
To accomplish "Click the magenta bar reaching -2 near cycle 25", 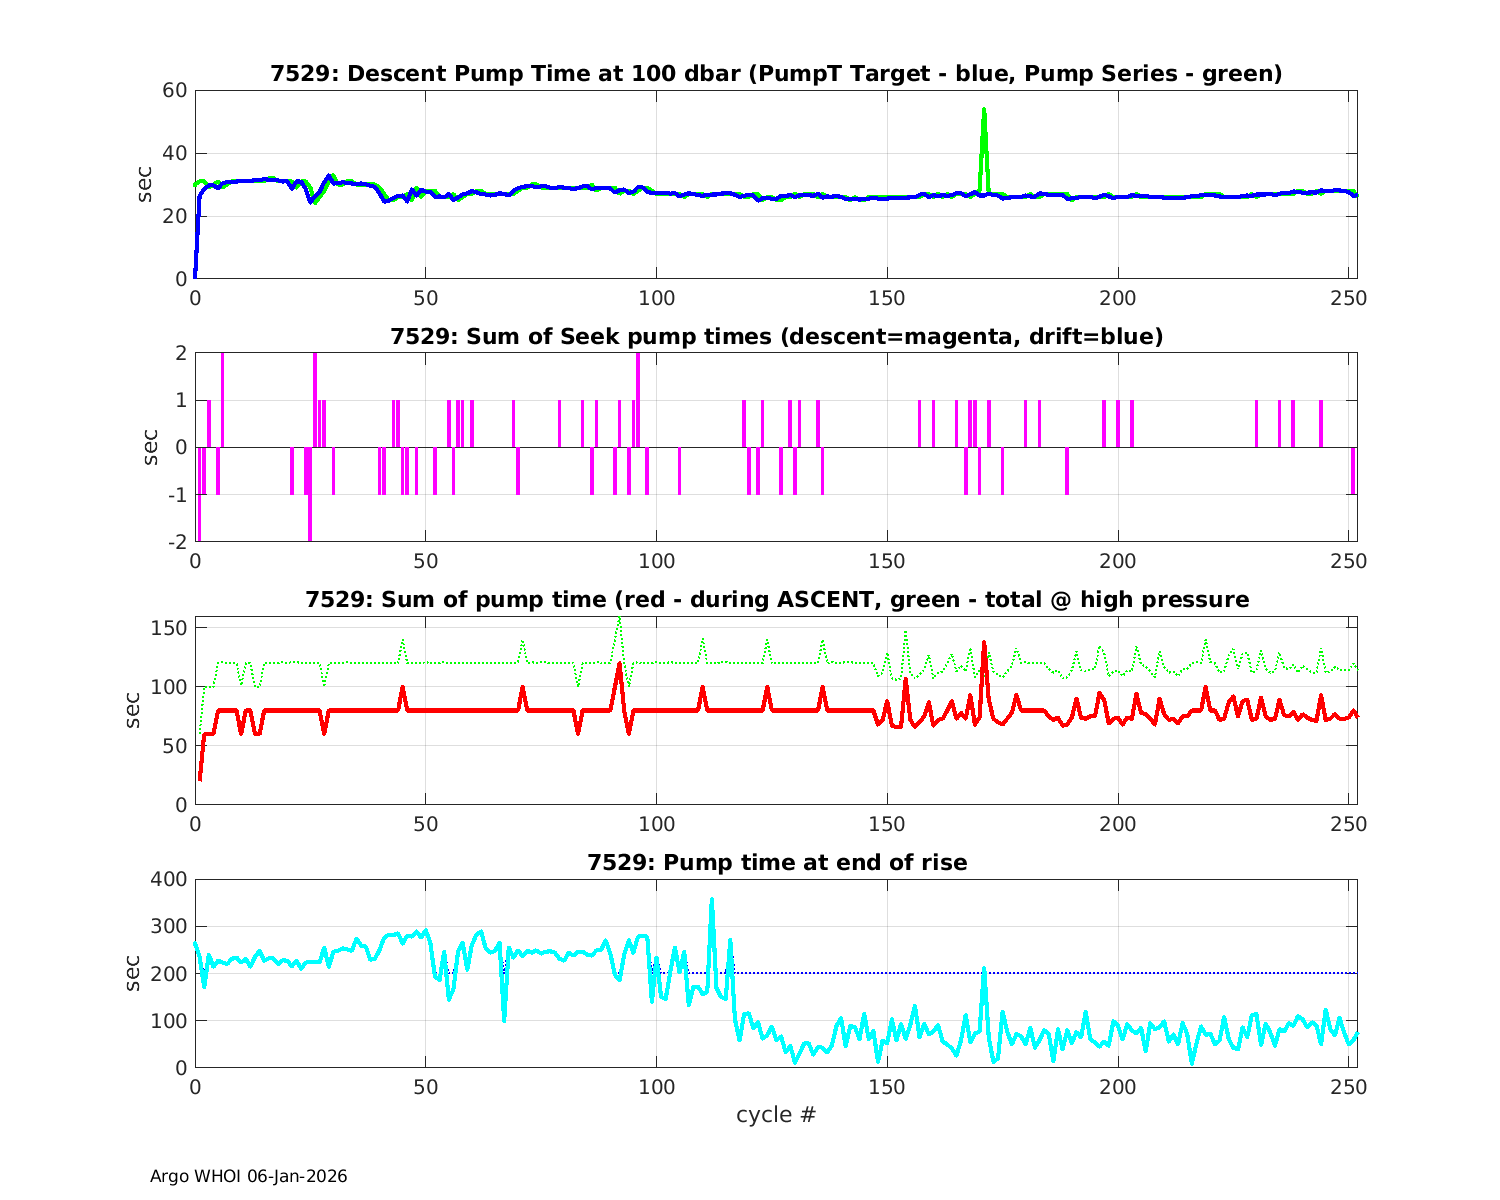I will pos(310,520).
